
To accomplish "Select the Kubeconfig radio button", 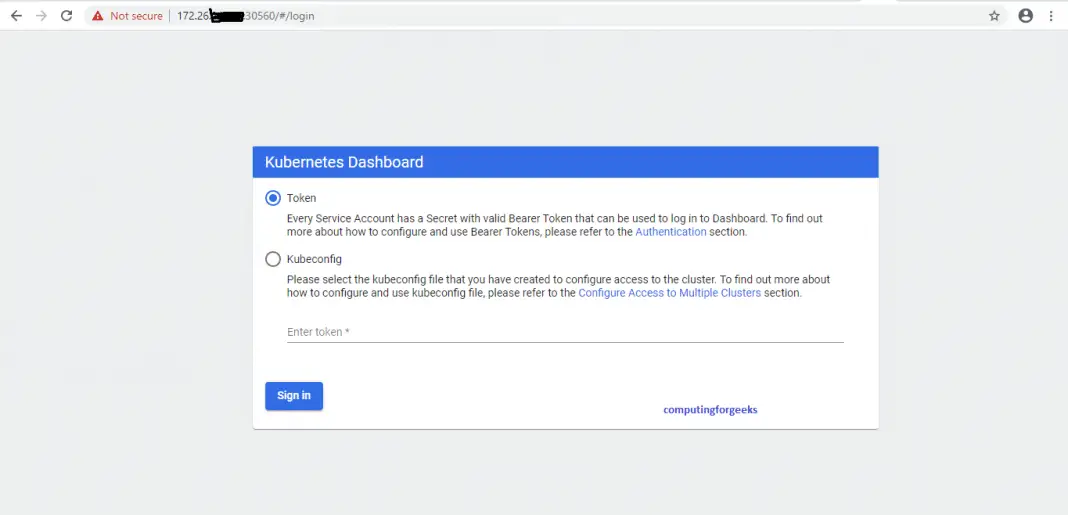I will [x=273, y=259].
